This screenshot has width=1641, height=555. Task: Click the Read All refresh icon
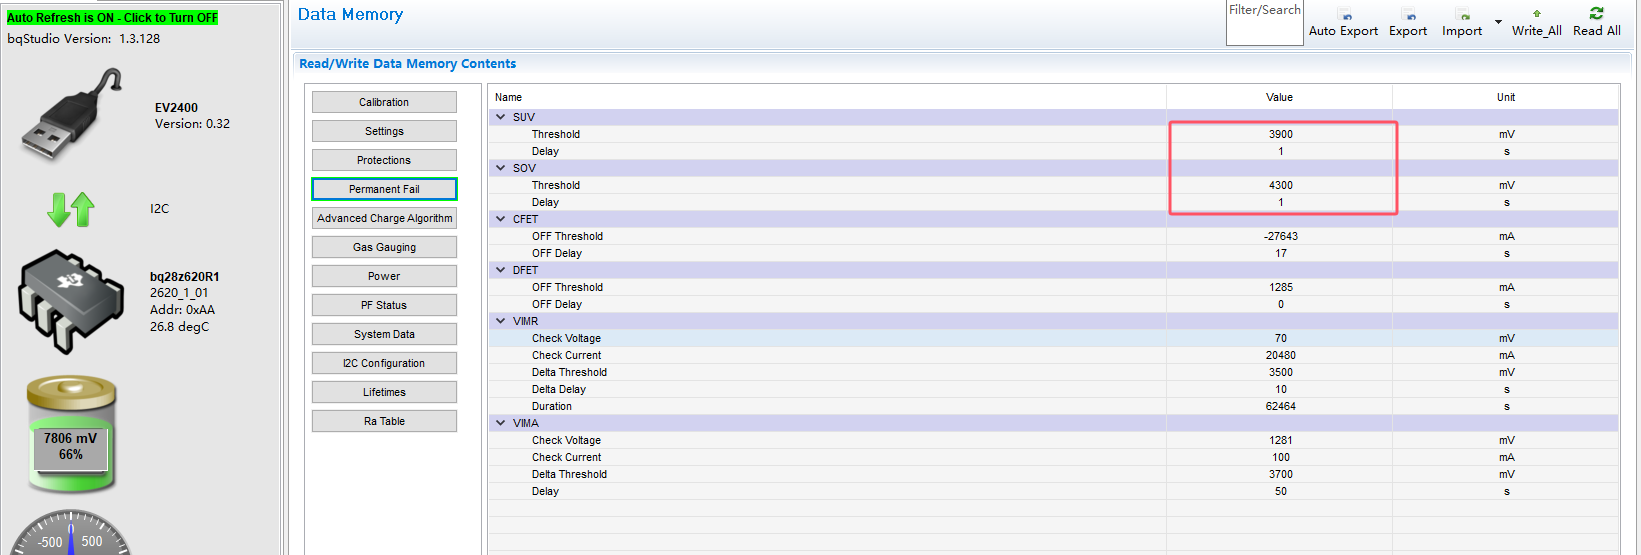pos(1596,13)
